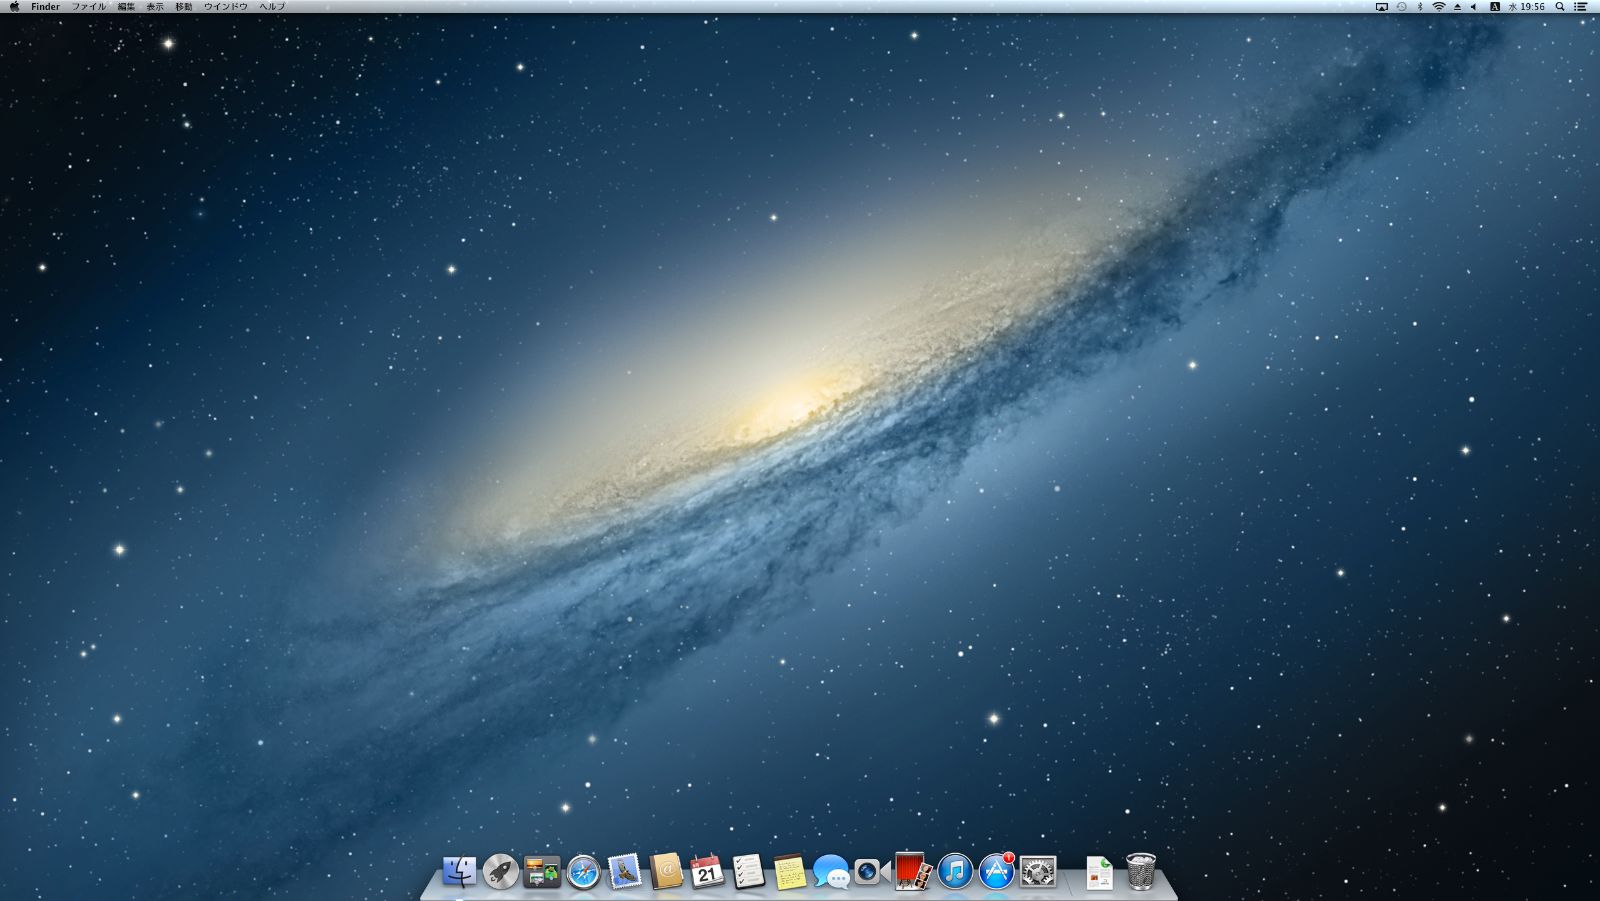This screenshot has height=901, width=1600.
Task: Open the 移動 menu
Action: click(184, 6)
